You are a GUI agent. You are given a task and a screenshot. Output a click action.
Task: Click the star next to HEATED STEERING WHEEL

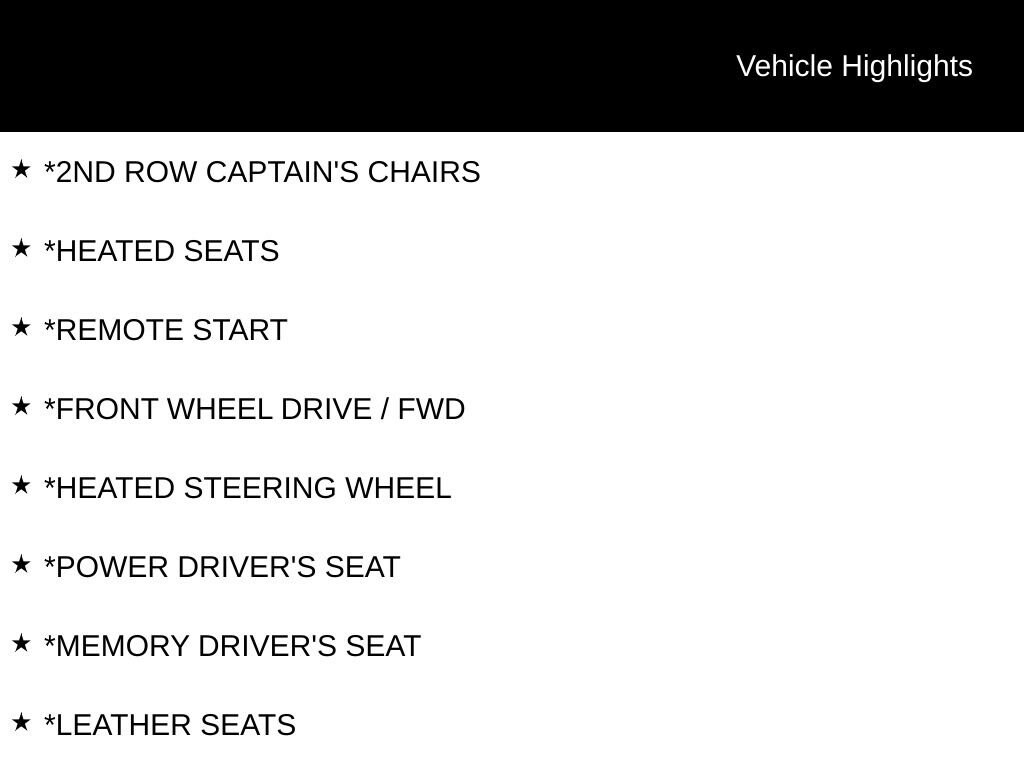pyautogui.click(x=21, y=486)
